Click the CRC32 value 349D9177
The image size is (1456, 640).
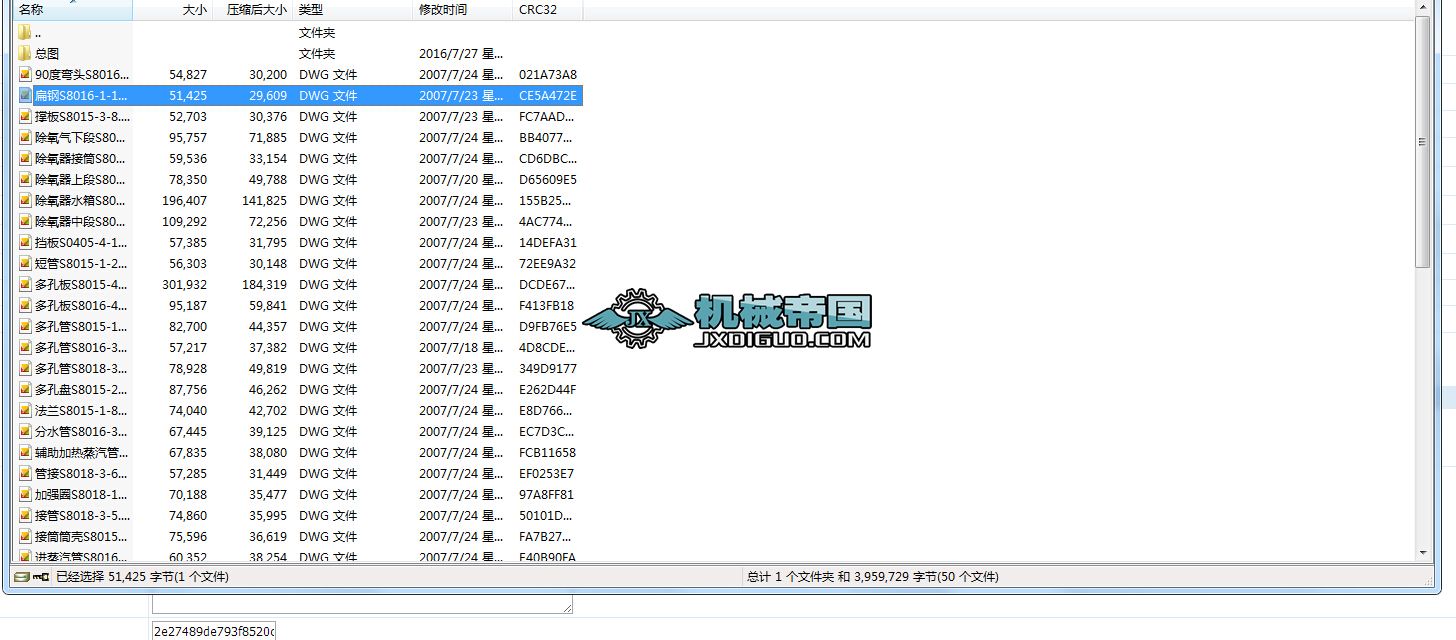(x=548, y=369)
